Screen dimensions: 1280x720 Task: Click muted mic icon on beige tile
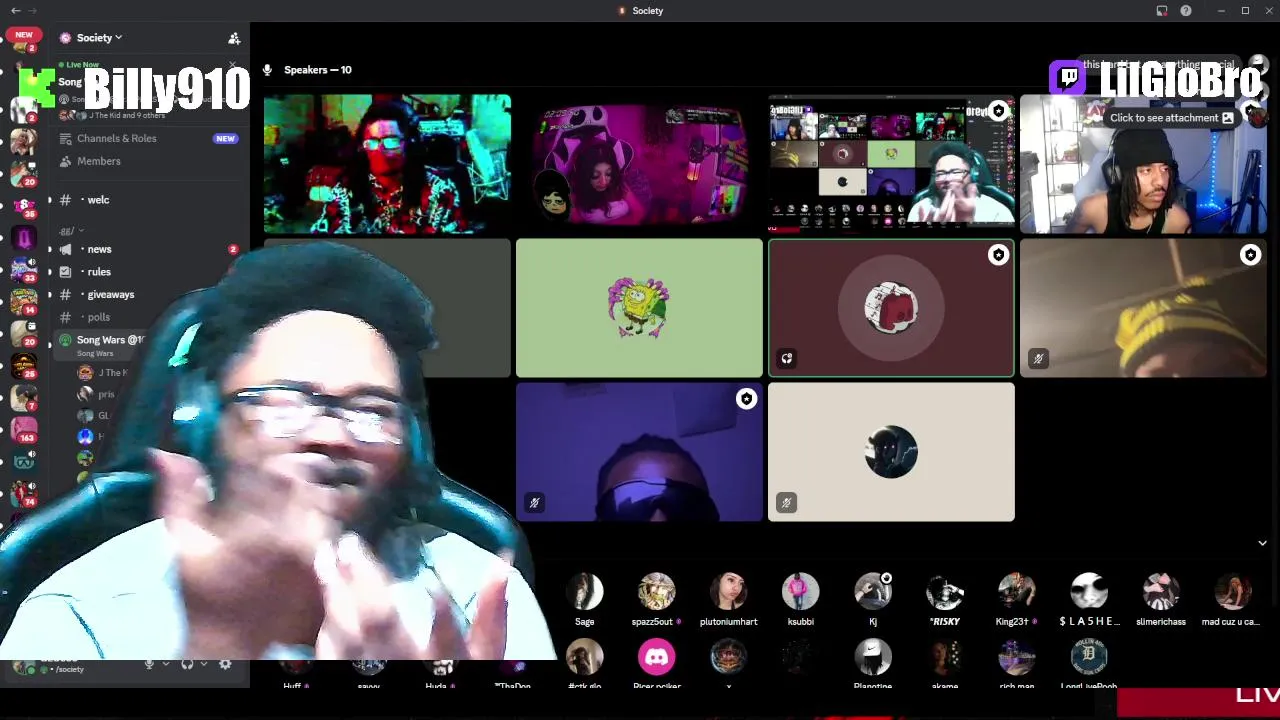coord(786,502)
